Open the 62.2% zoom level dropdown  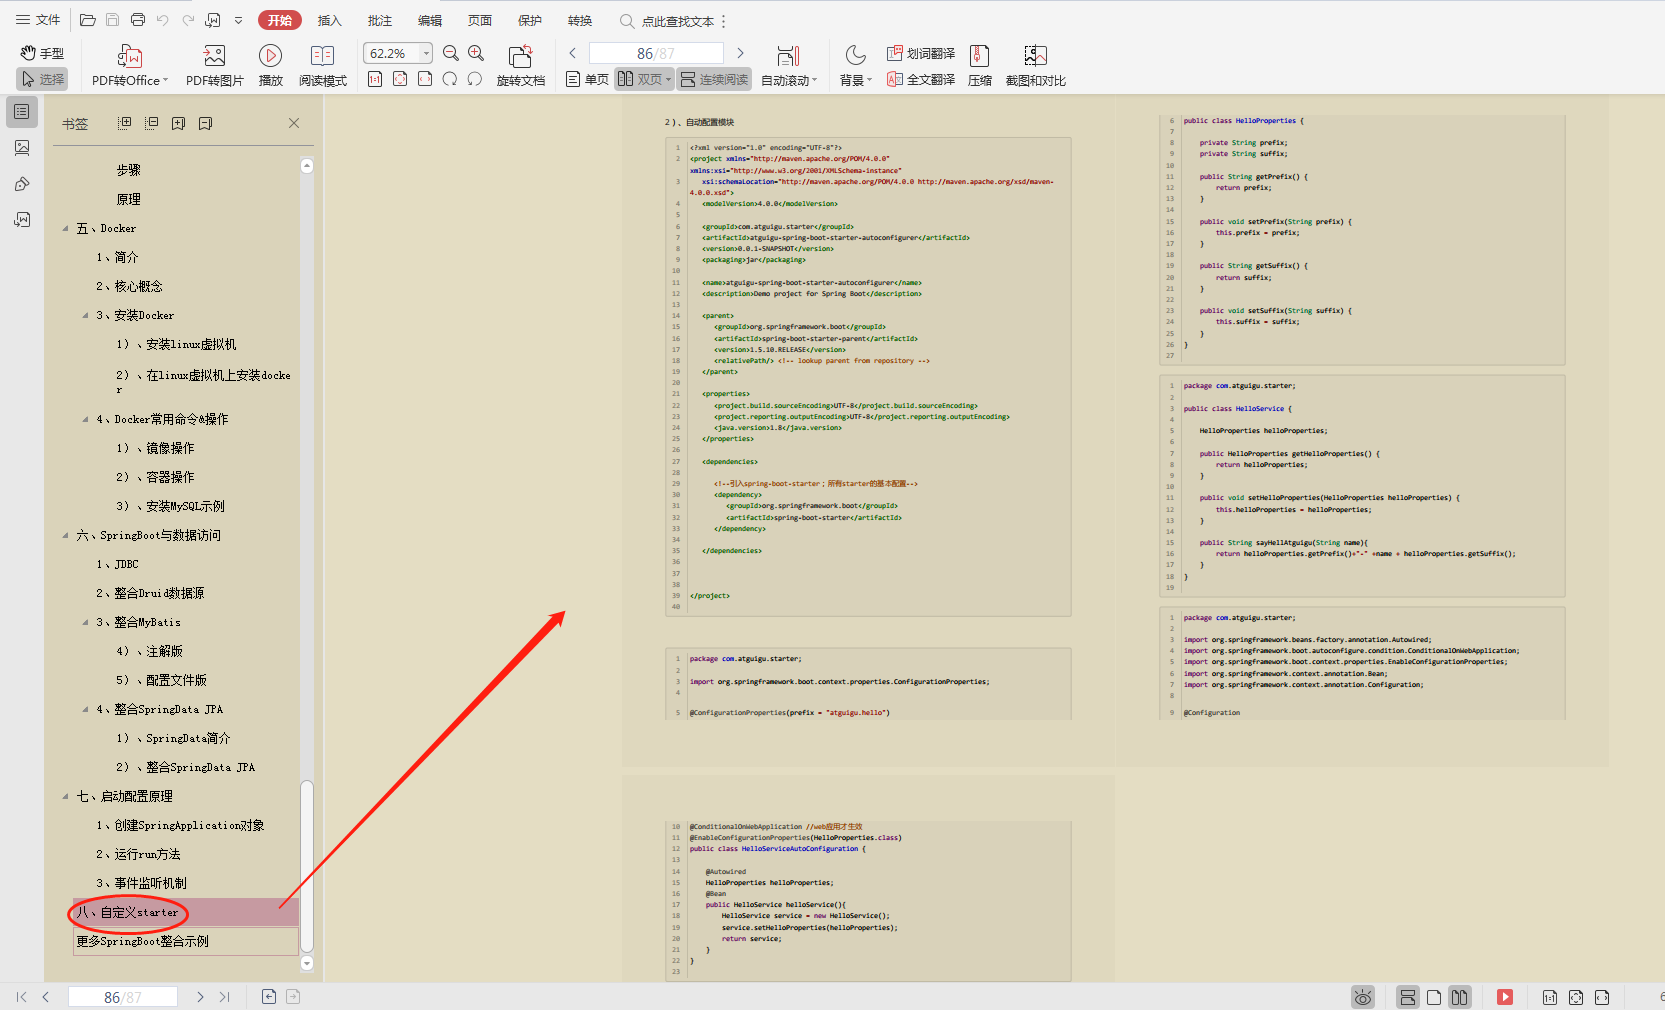pos(427,53)
